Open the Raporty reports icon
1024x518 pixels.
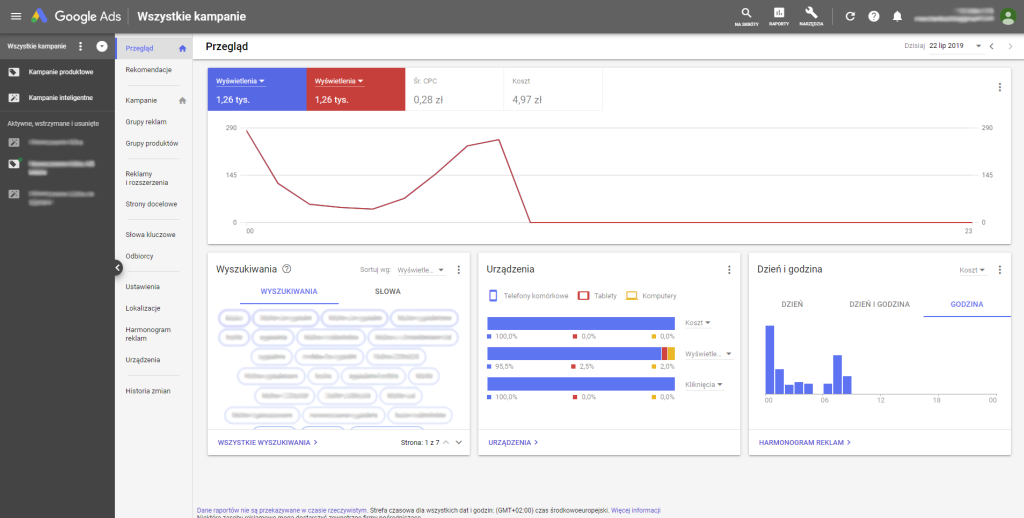(779, 14)
